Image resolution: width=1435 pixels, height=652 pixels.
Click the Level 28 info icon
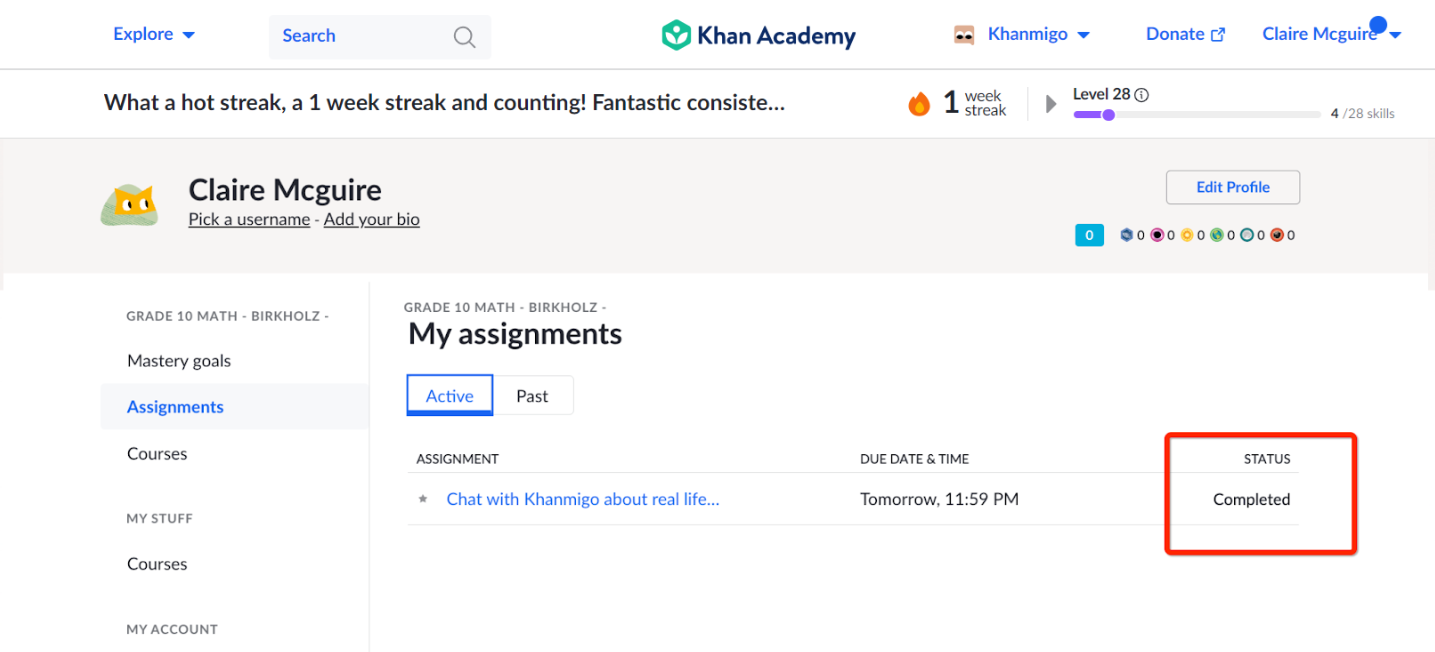click(1142, 95)
